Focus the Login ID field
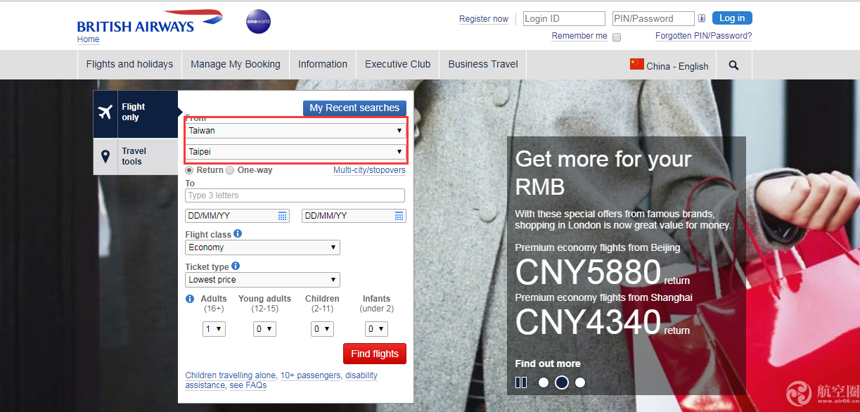860x412 pixels. 564,19
